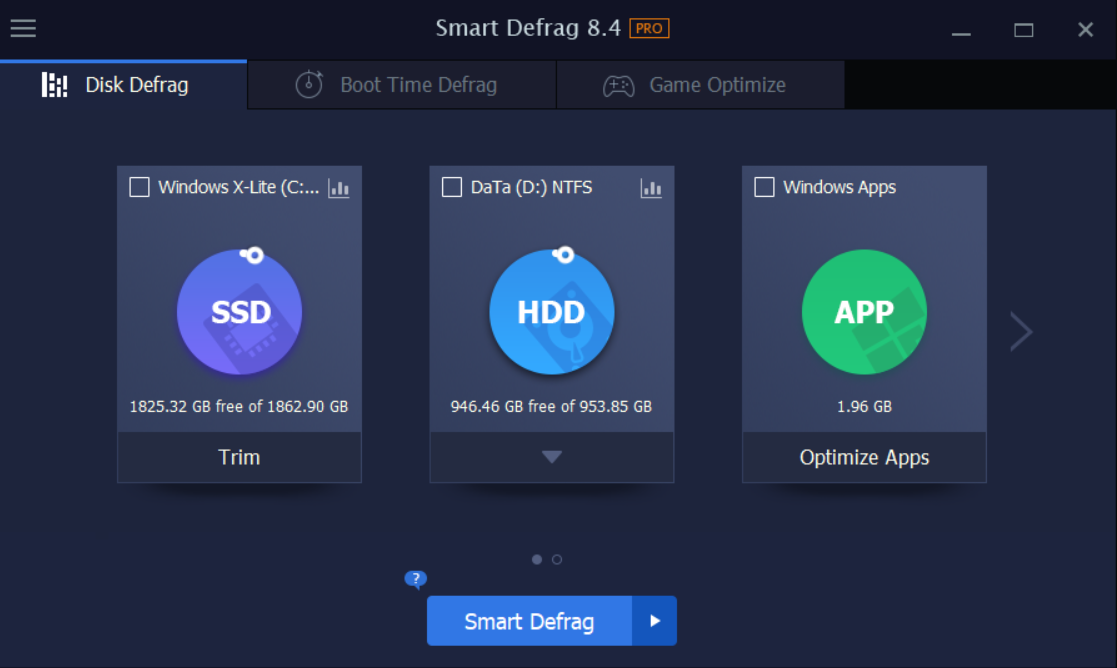Open disk chart for Windows X-Lite drive
Screen dimensions: 1117x668
(x=338, y=188)
